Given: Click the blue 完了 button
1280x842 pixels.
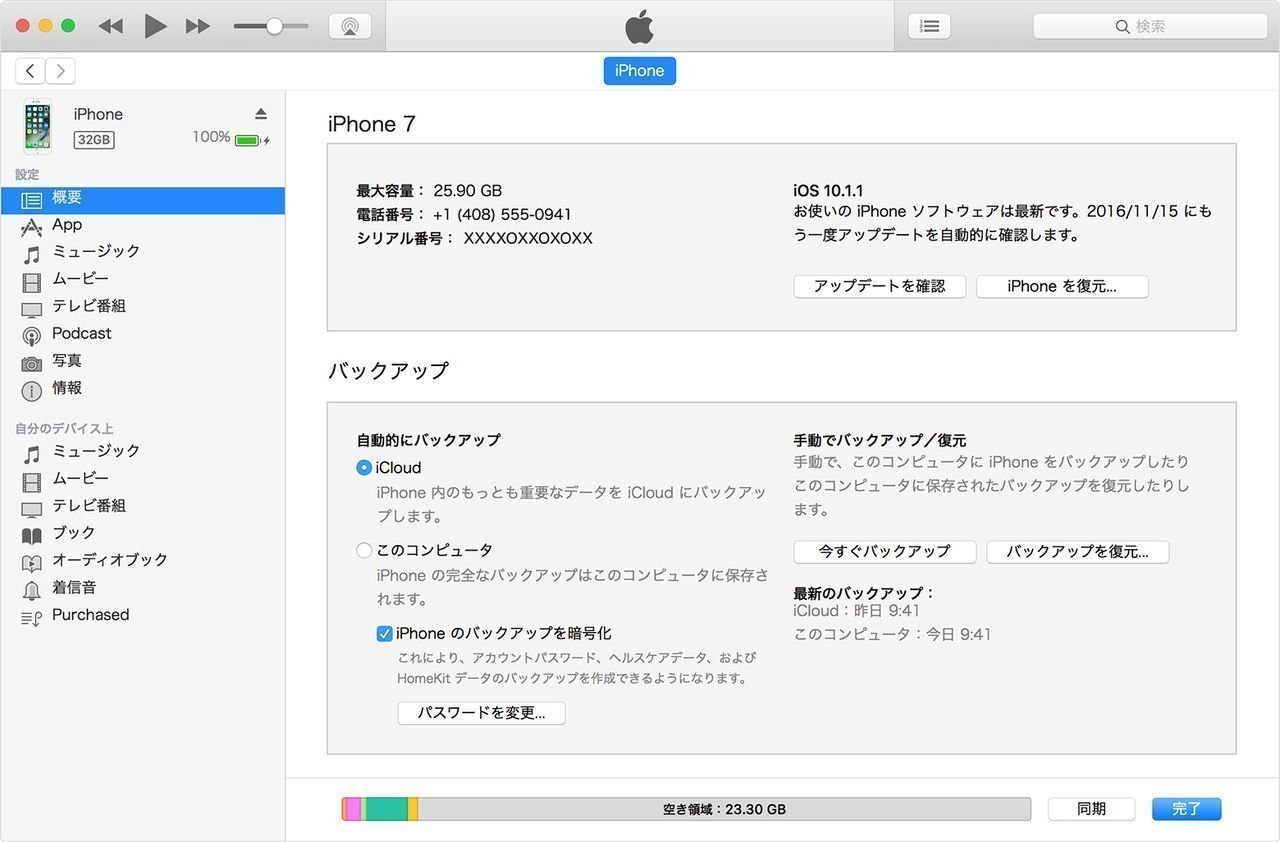Looking at the screenshot, I should pos(1186,809).
